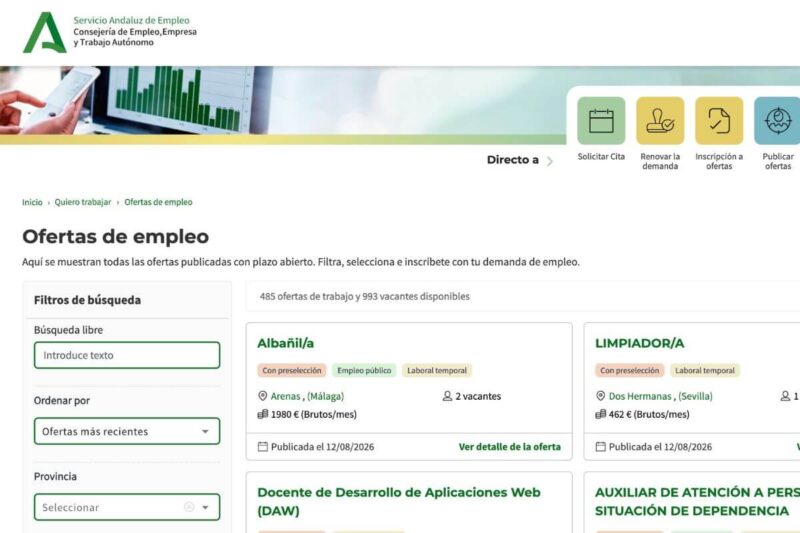
Task: Click the Publicar ofertas label
Action: coord(778,161)
